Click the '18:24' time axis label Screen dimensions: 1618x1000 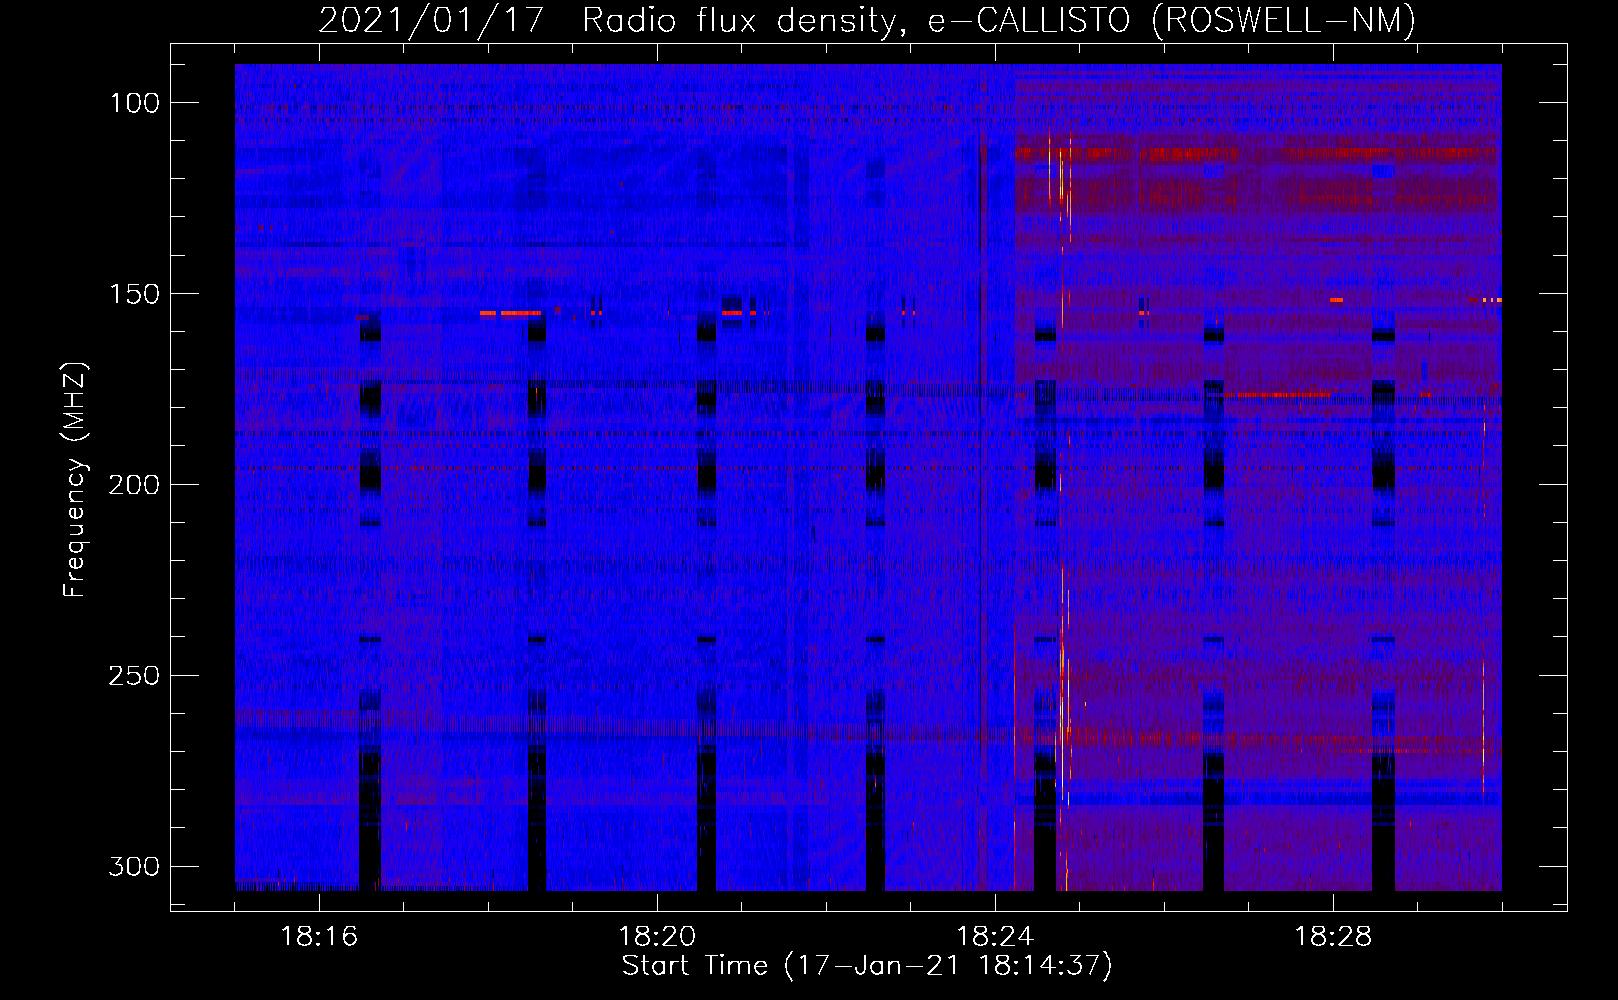pos(995,937)
